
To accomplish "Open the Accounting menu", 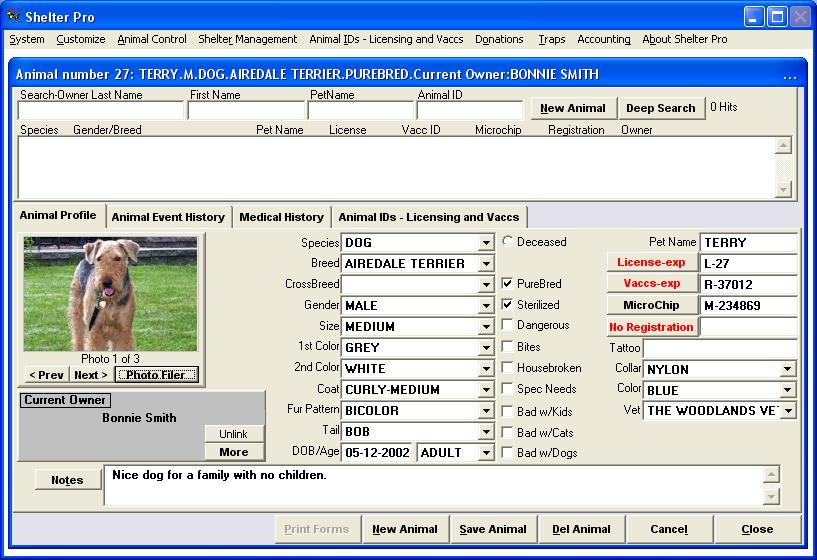I will tap(603, 39).
